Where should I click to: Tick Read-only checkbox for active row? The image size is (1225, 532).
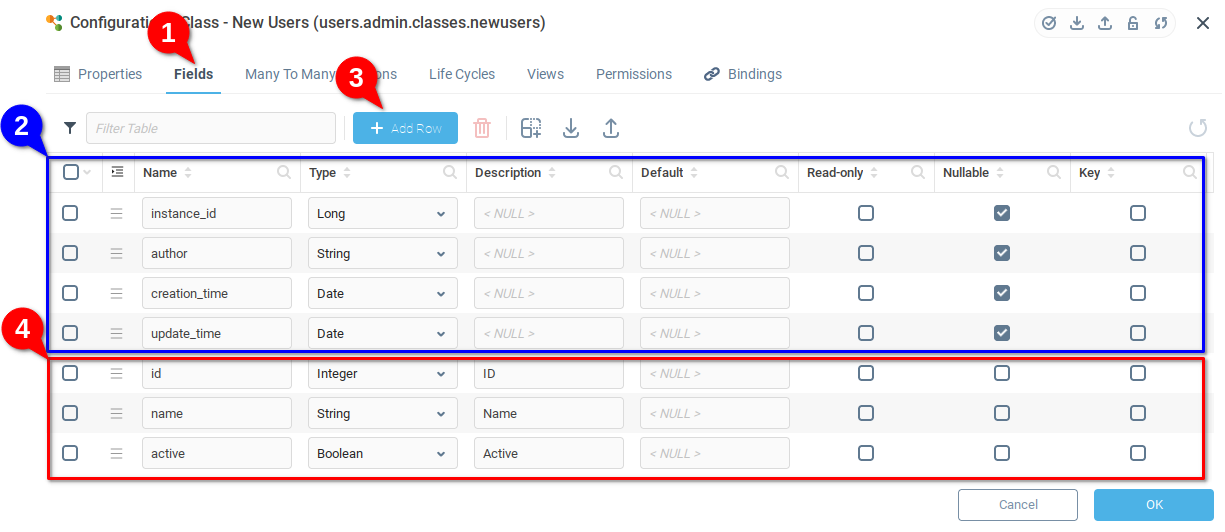pyautogui.click(x=866, y=453)
